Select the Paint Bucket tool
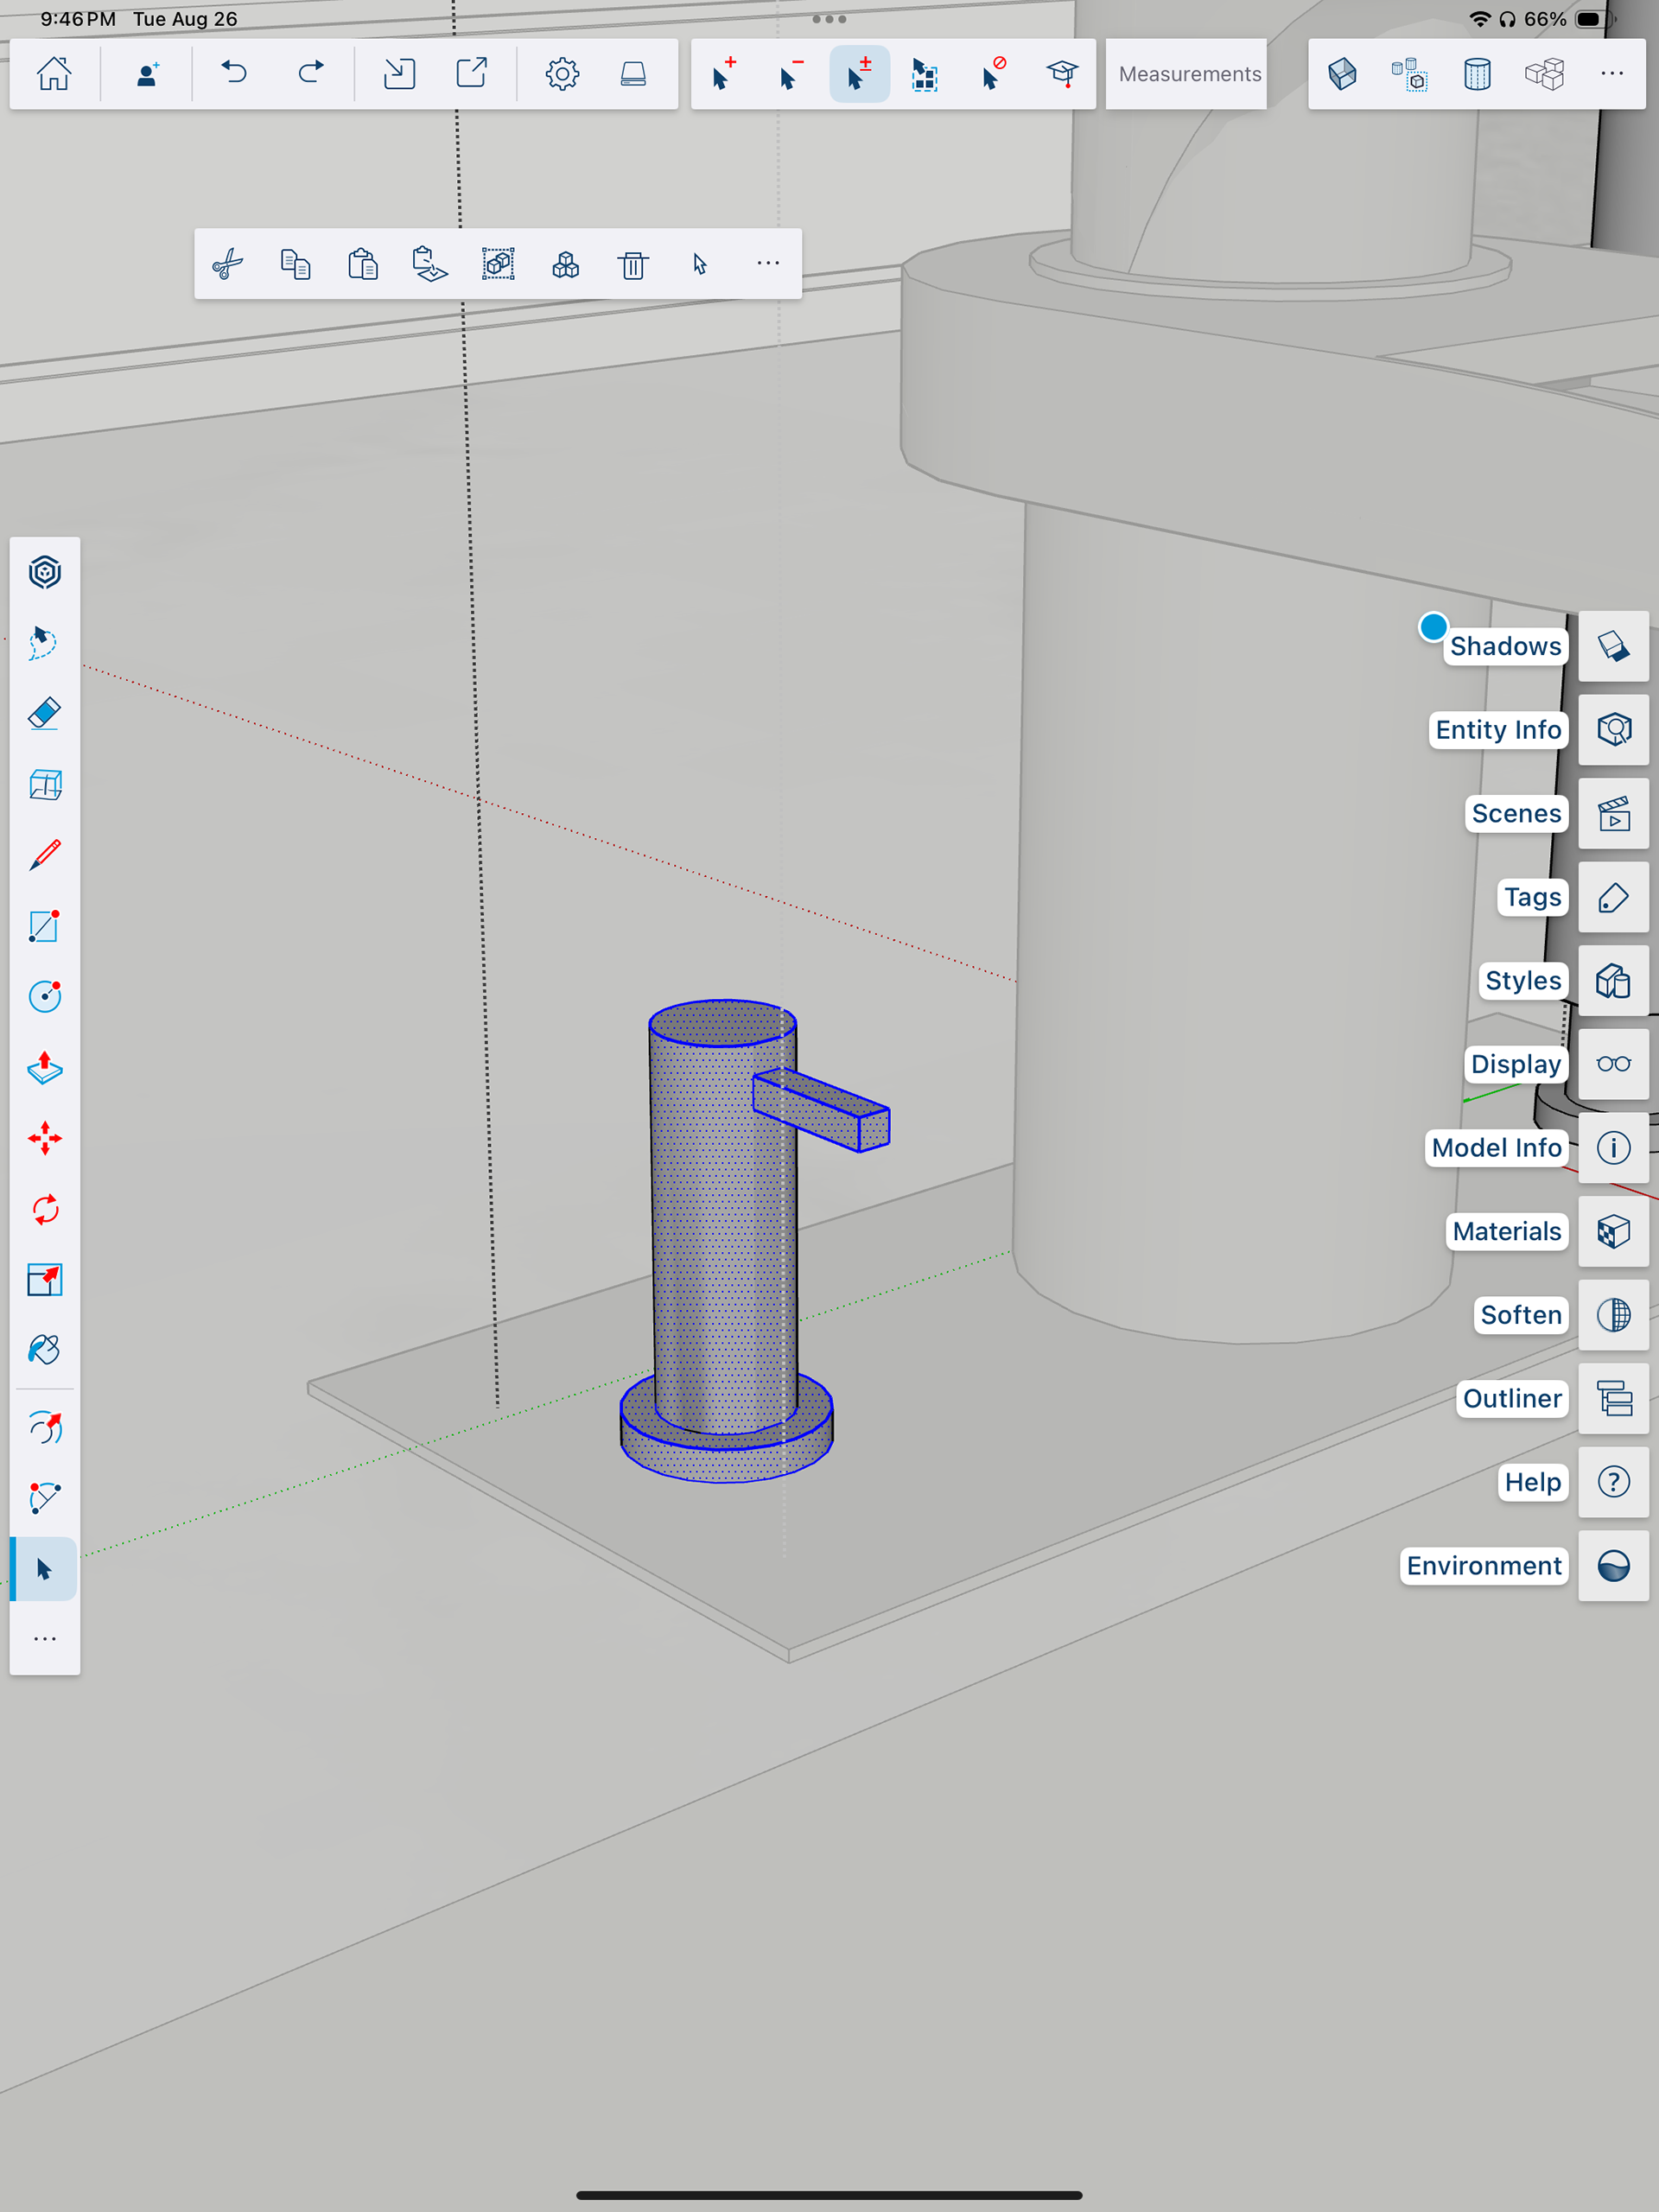The width and height of the screenshot is (1659, 2212). 45,1350
